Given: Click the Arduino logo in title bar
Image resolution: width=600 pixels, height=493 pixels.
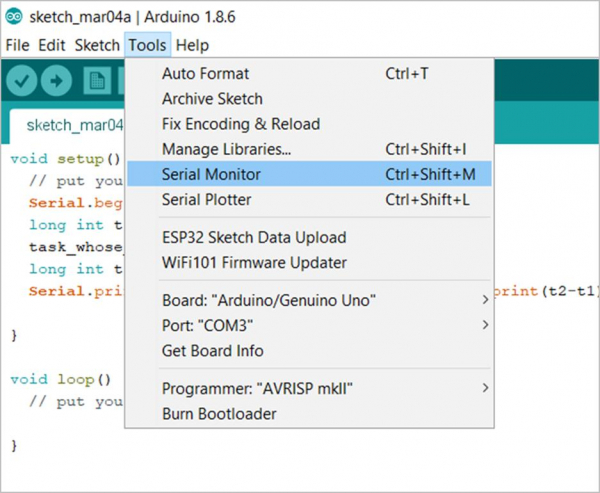Looking at the screenshot, I should coord(12,17).
